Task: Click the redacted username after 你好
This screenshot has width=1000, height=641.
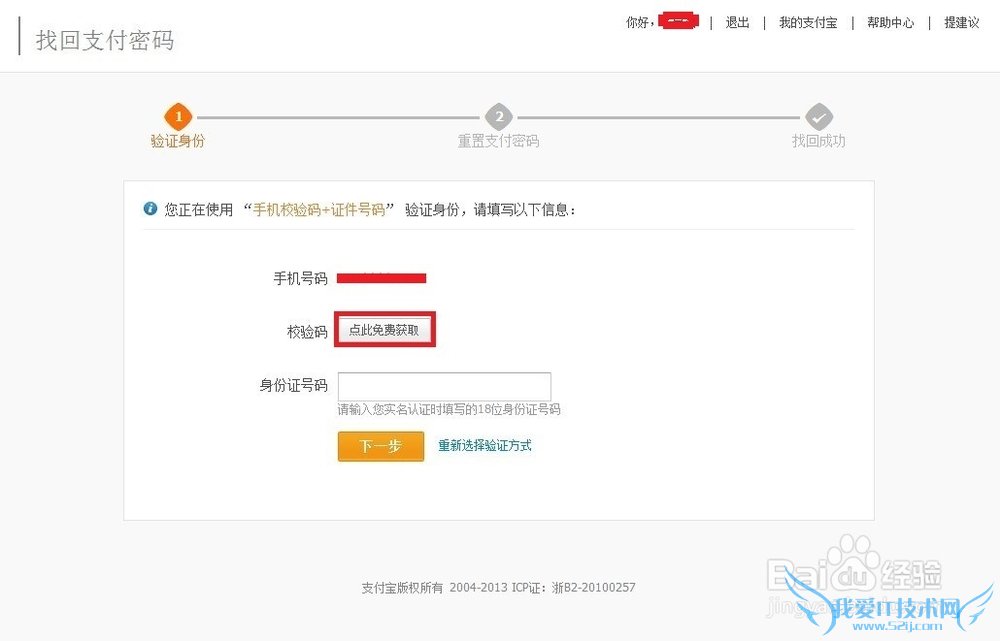Action: [679, 21]
